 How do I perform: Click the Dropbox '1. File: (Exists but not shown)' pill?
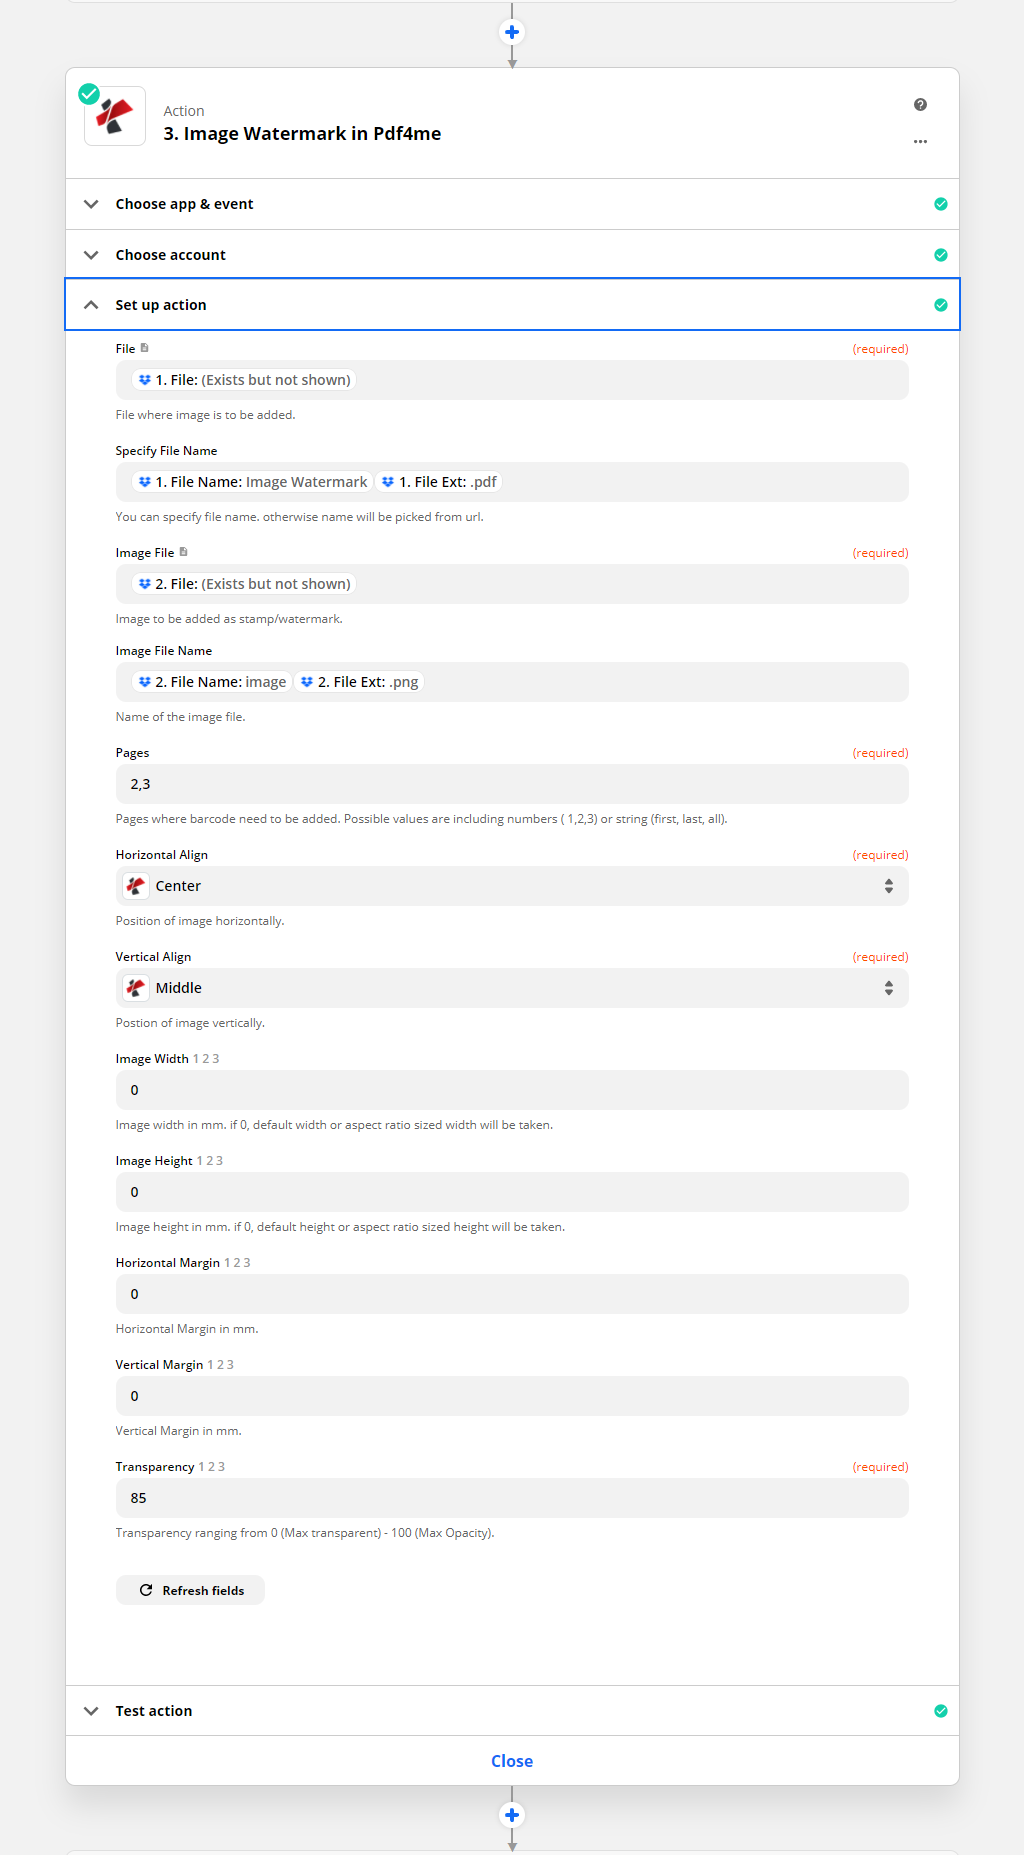coord(244,380)
